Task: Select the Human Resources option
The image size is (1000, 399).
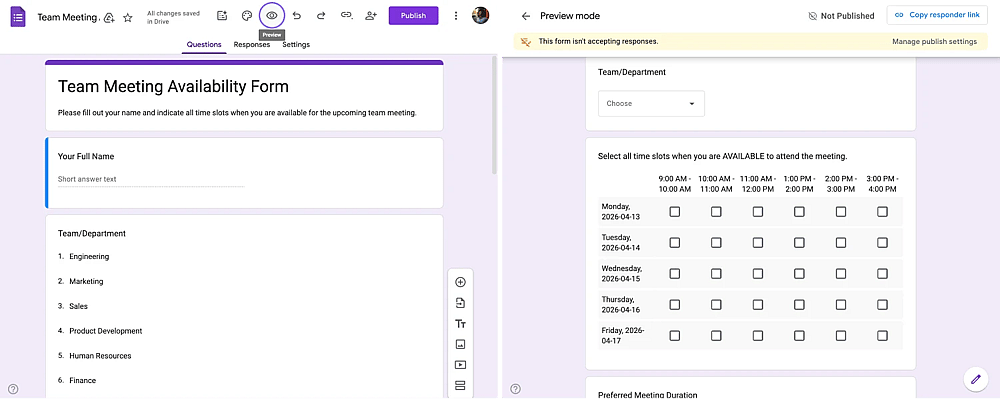Action: pyautogui.click(x=100, y=356)
